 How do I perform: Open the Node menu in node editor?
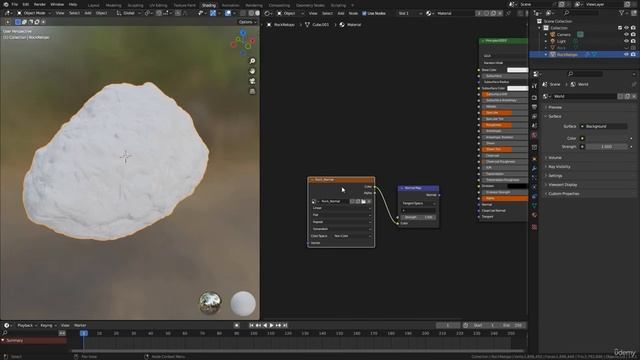point(353,13)
